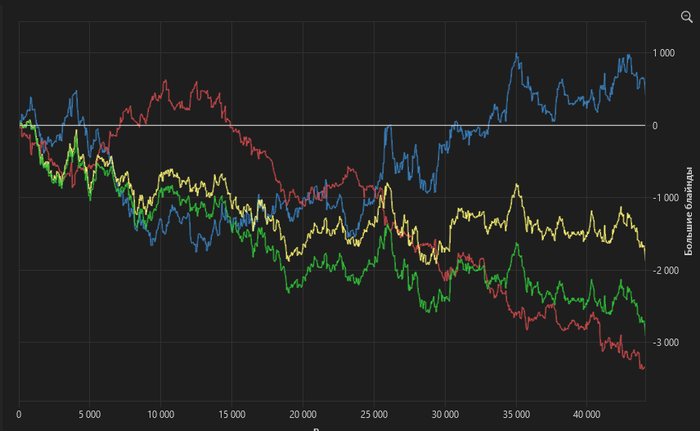Click the x-axis label 10 000

coord(161,414)
